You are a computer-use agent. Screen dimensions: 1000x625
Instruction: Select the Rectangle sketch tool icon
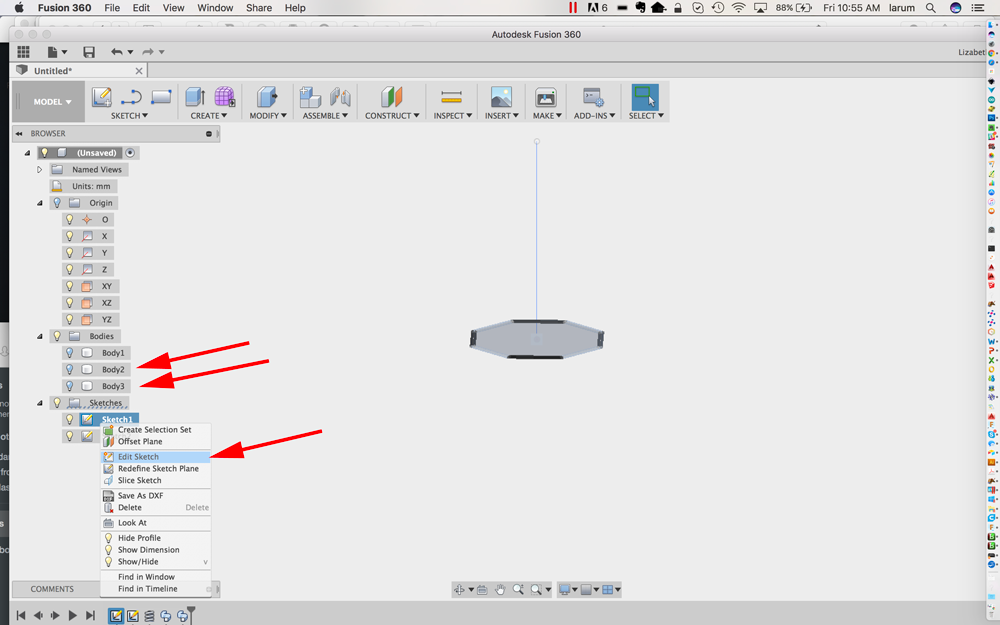(x=161, y=97)
